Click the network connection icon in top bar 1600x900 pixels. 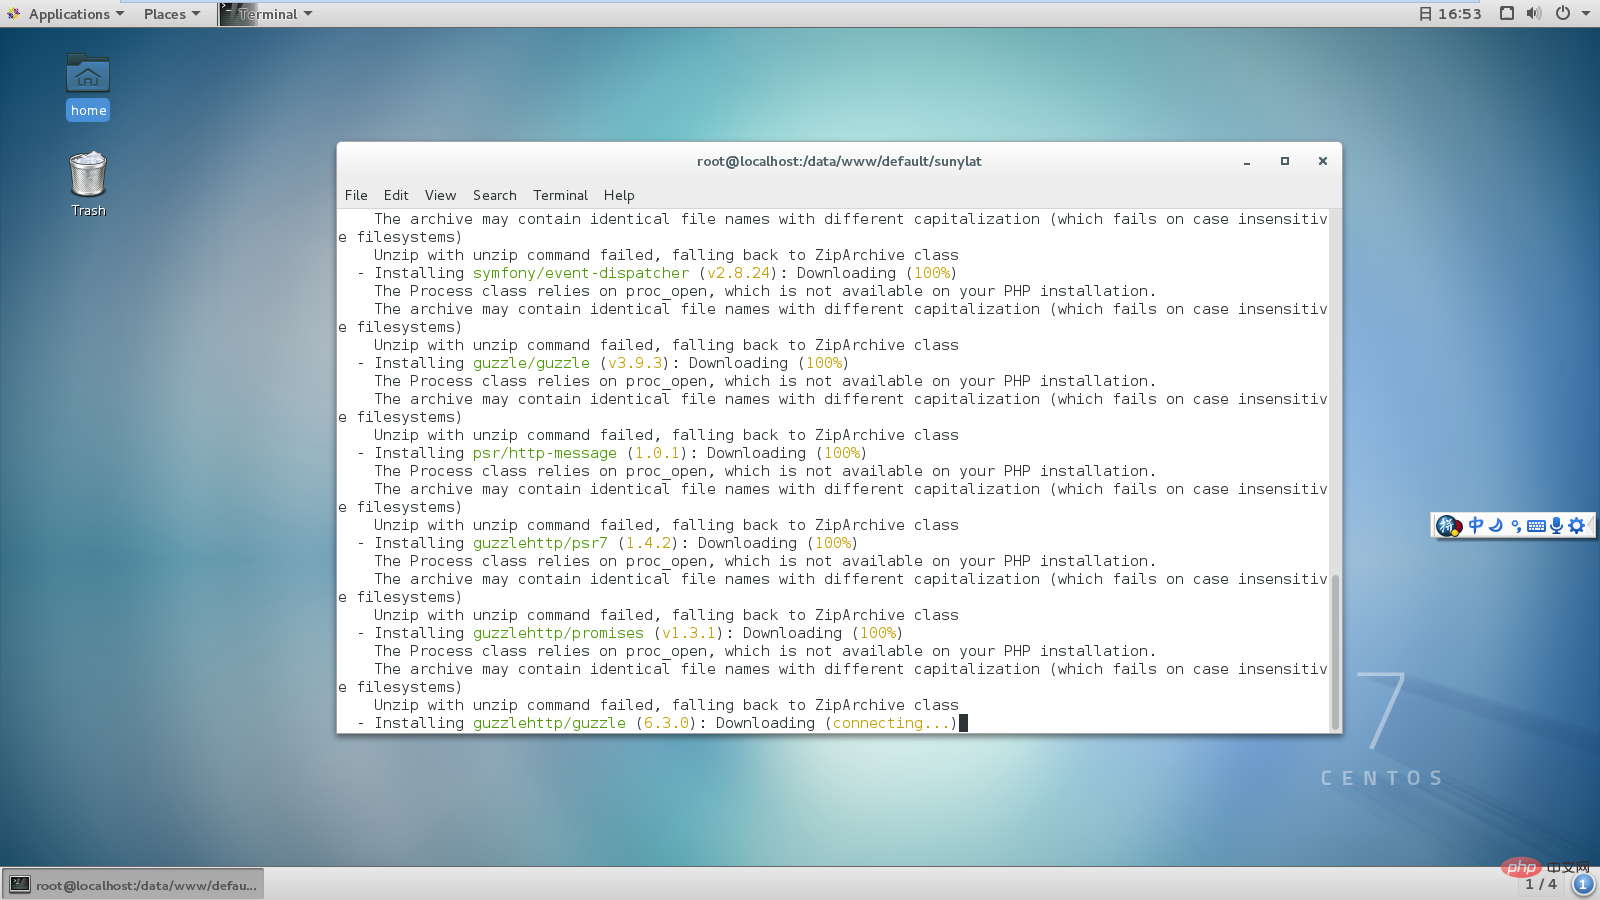point(1507,13)
